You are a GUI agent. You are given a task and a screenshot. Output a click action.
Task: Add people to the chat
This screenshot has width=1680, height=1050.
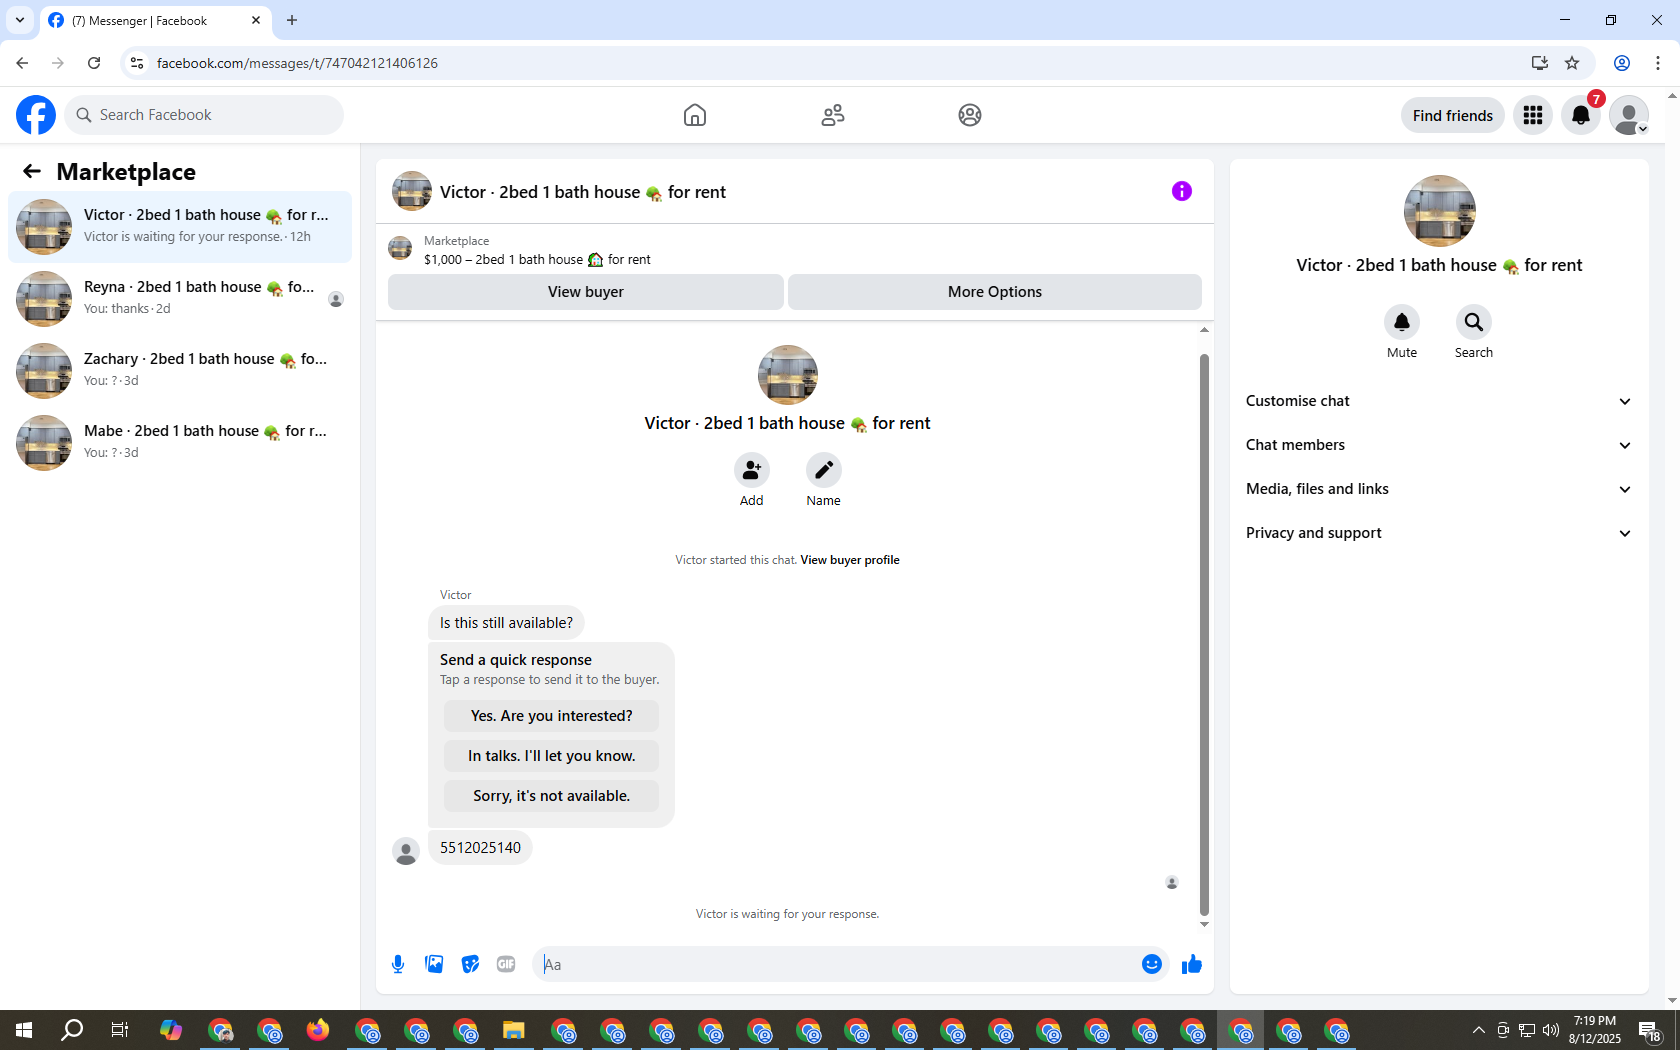coord(752,470)
